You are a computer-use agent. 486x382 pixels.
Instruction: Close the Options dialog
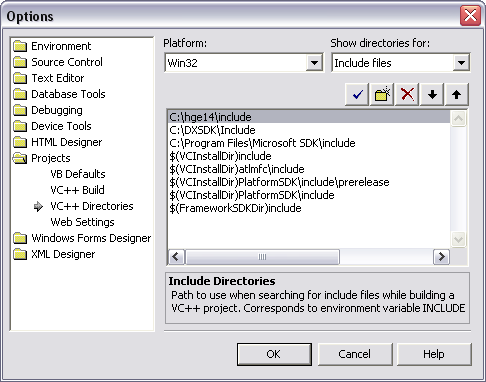[x=470, y=16]
